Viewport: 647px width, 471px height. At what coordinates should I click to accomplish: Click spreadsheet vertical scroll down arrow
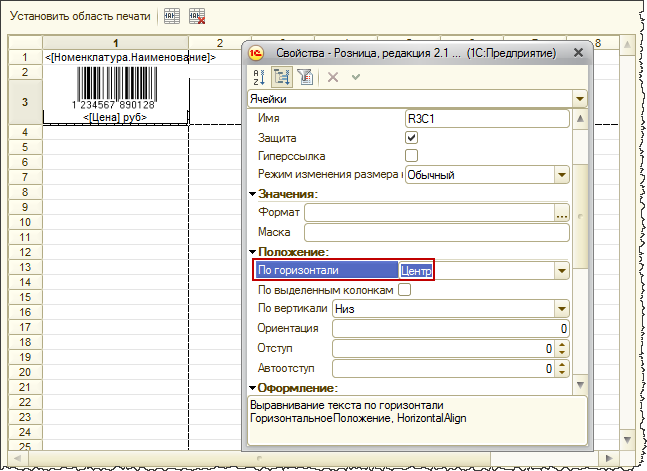tap(627, 440)
